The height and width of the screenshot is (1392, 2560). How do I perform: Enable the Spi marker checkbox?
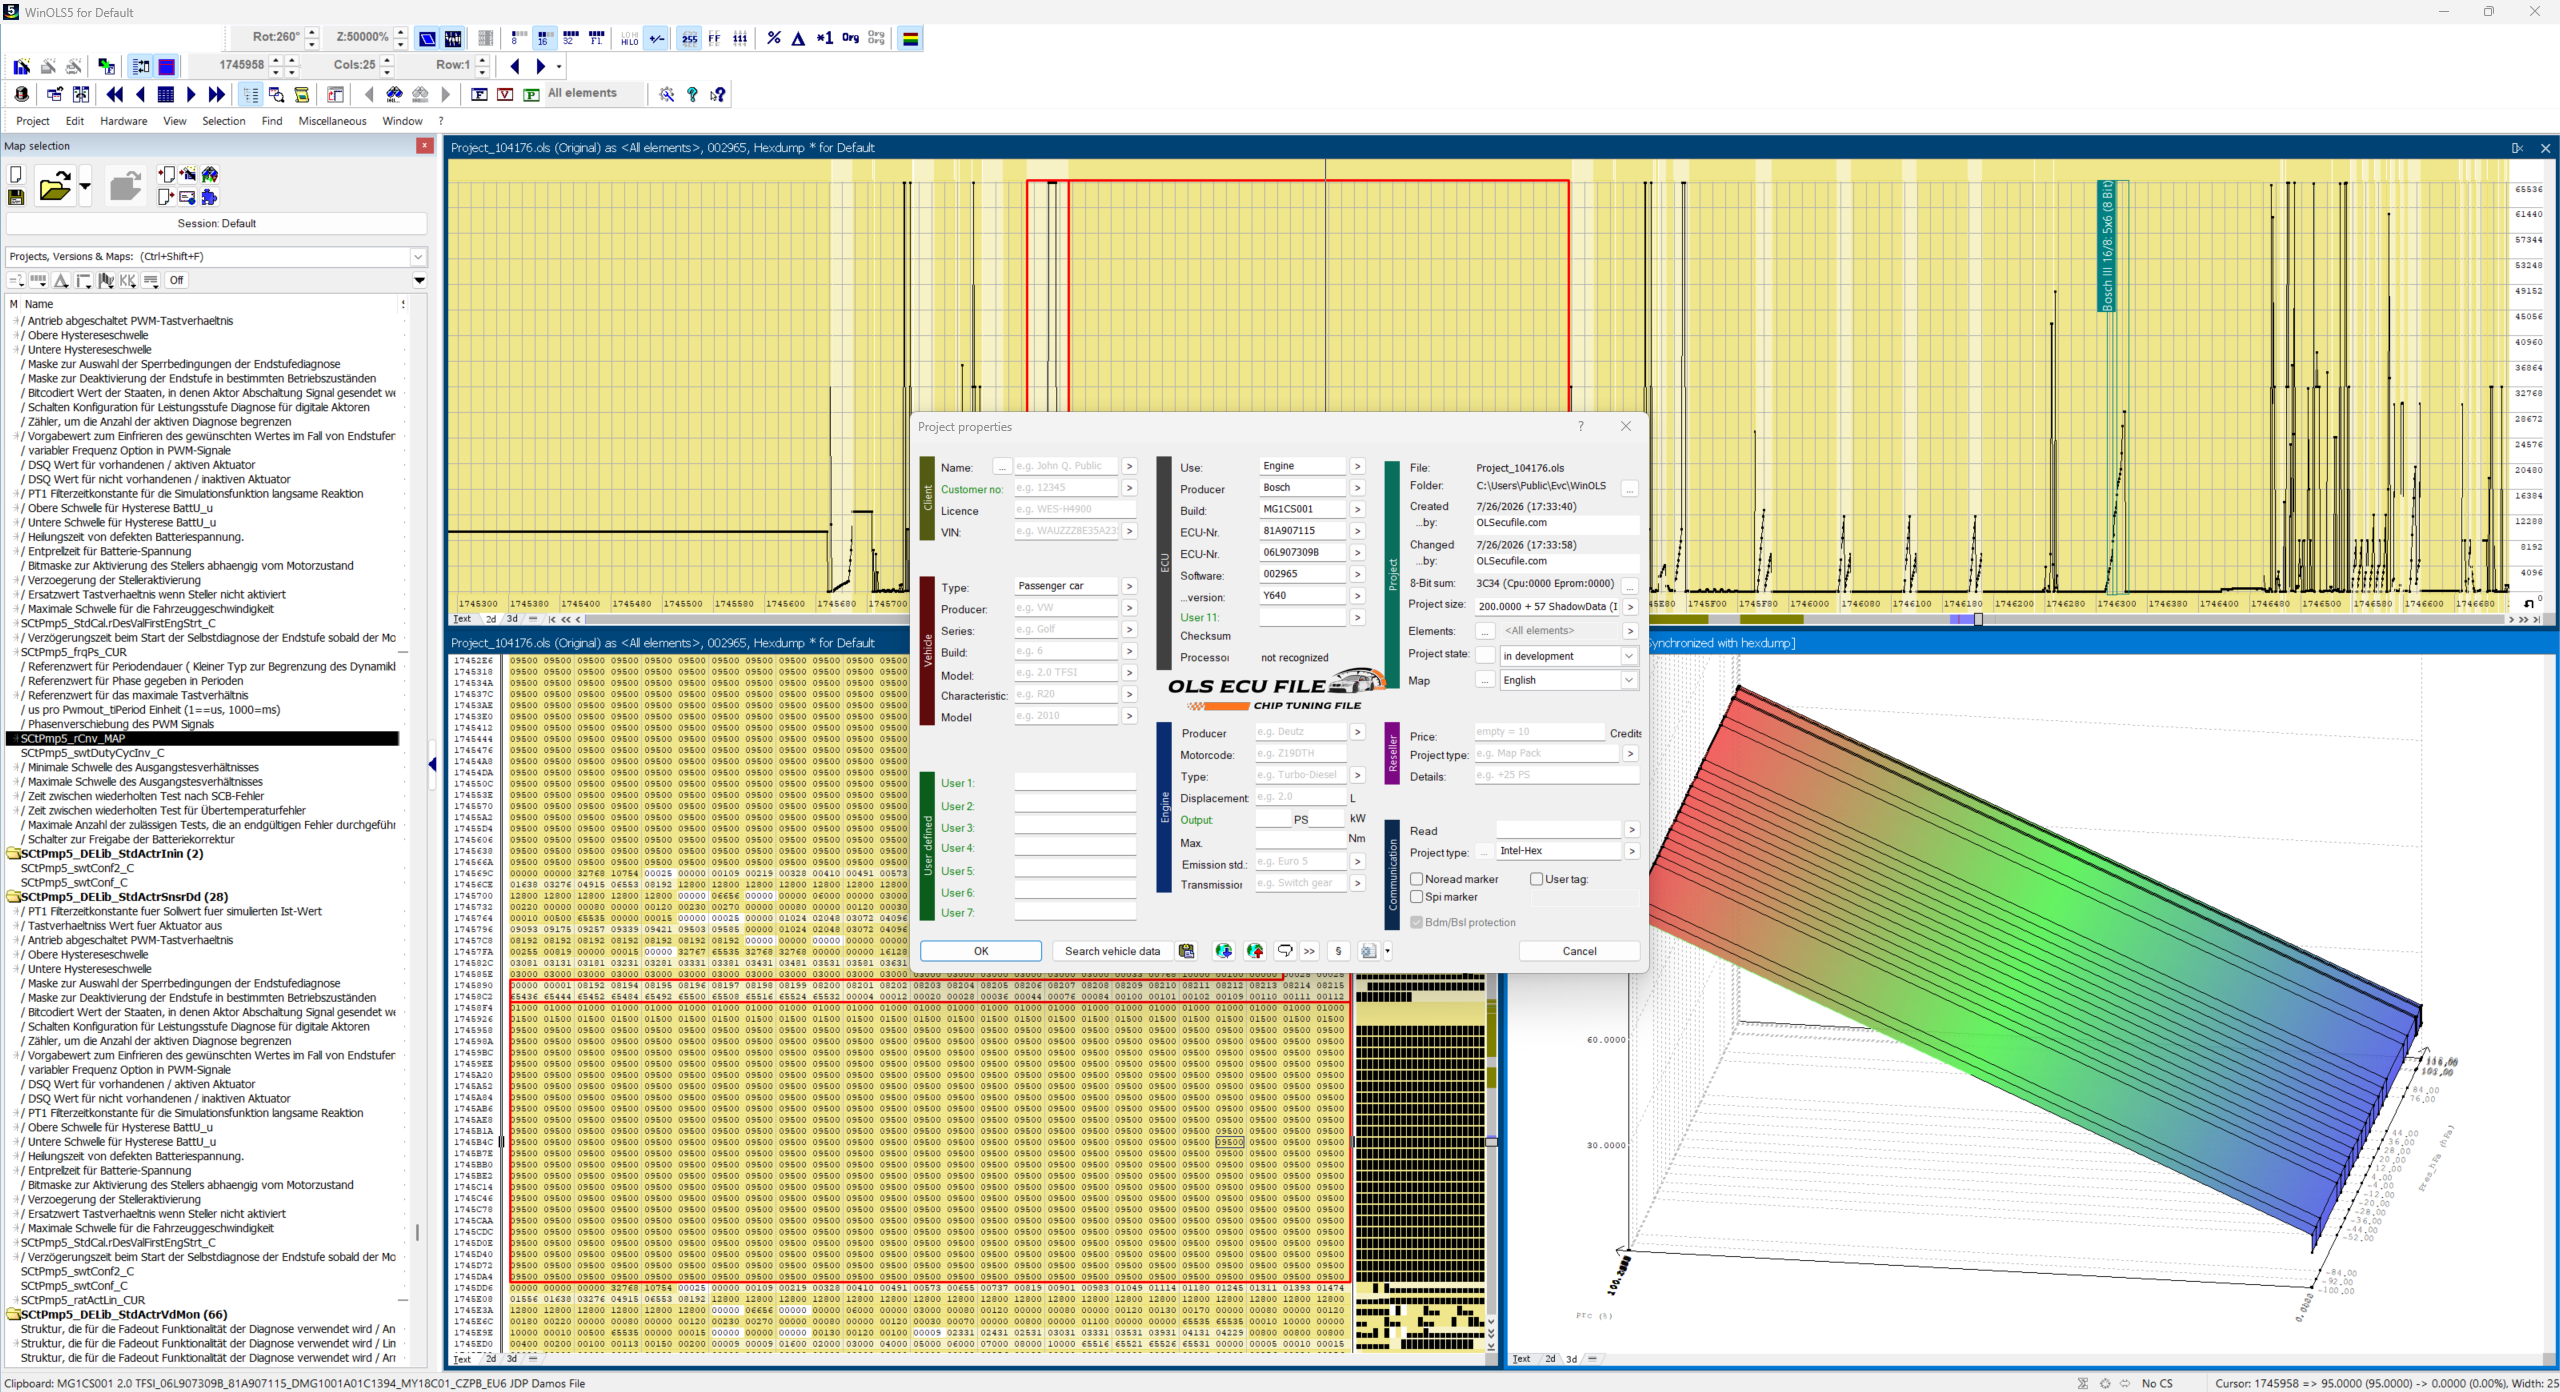[1417, 897]
